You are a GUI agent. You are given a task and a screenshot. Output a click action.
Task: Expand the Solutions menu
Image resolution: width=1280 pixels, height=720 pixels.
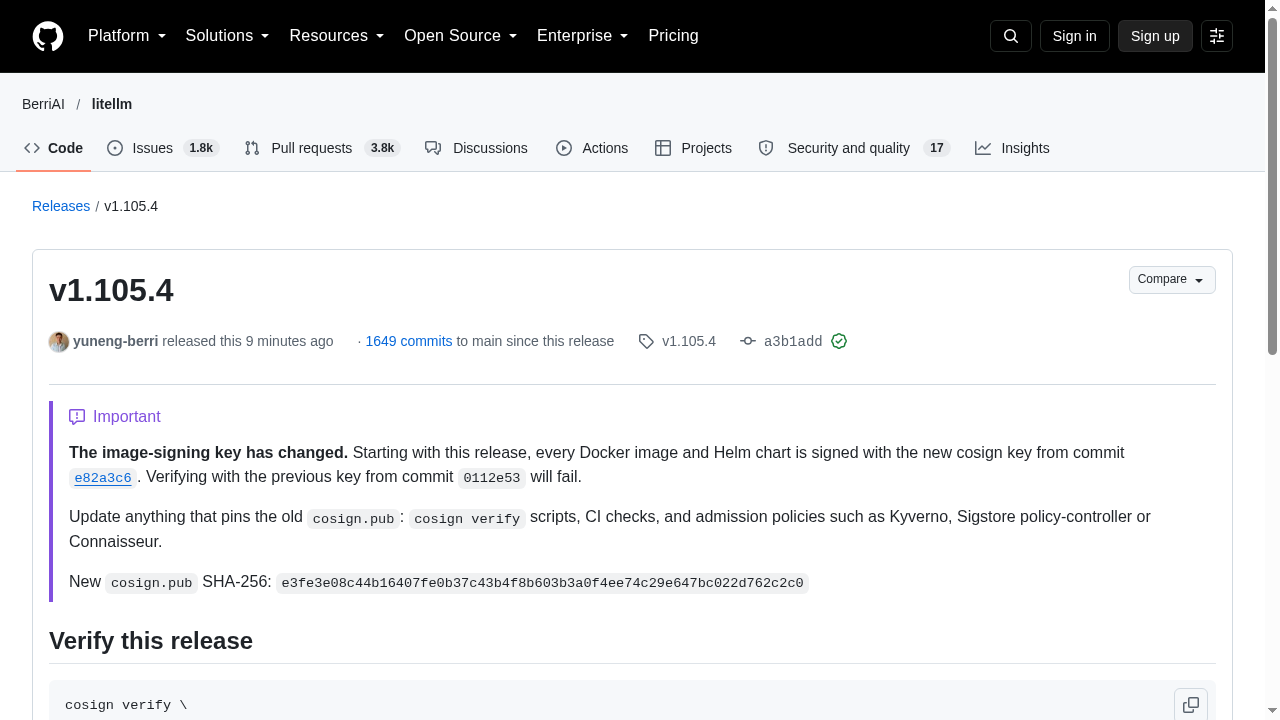(228, 36)
